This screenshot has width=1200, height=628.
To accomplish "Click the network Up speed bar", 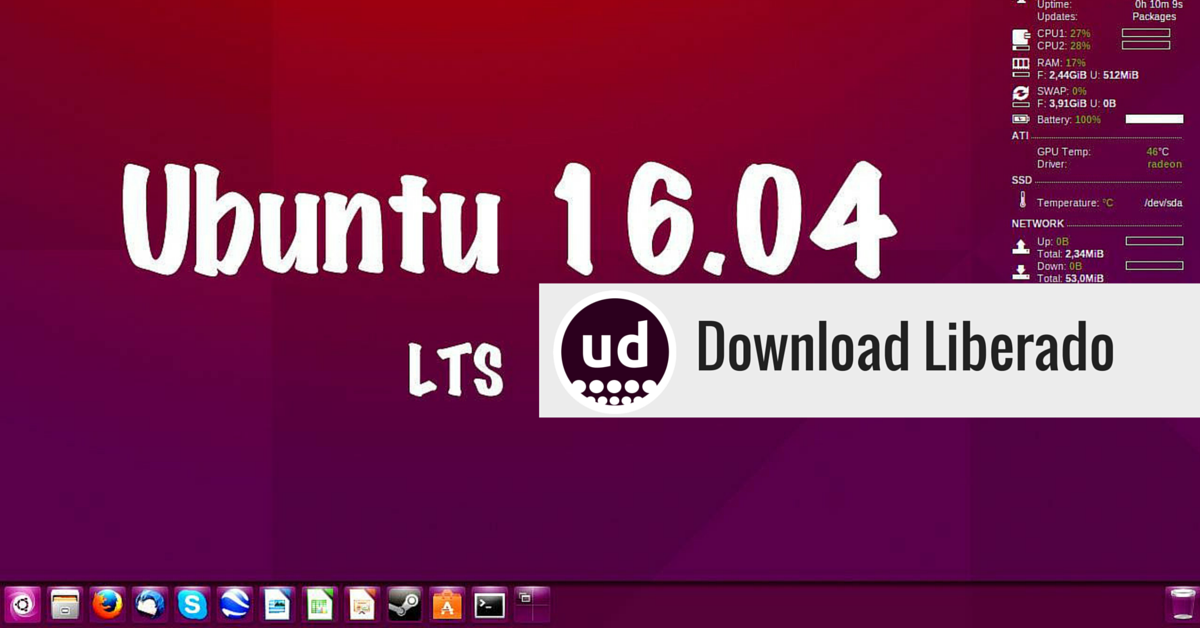I will pos(1154,241).
